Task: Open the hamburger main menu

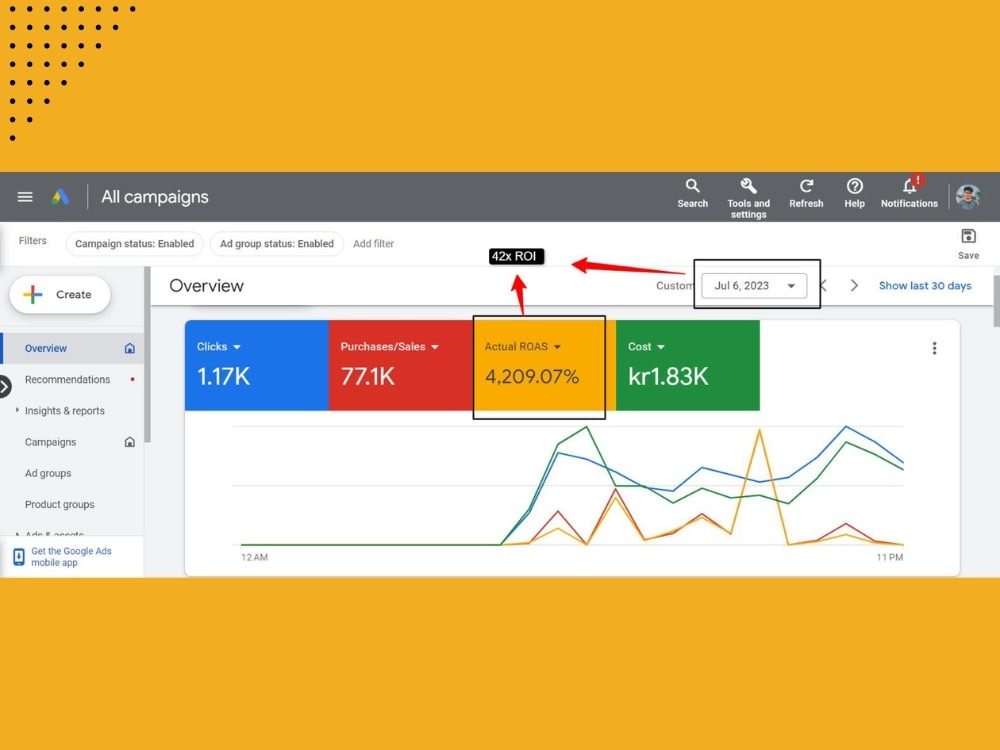Action: point(25,197)
